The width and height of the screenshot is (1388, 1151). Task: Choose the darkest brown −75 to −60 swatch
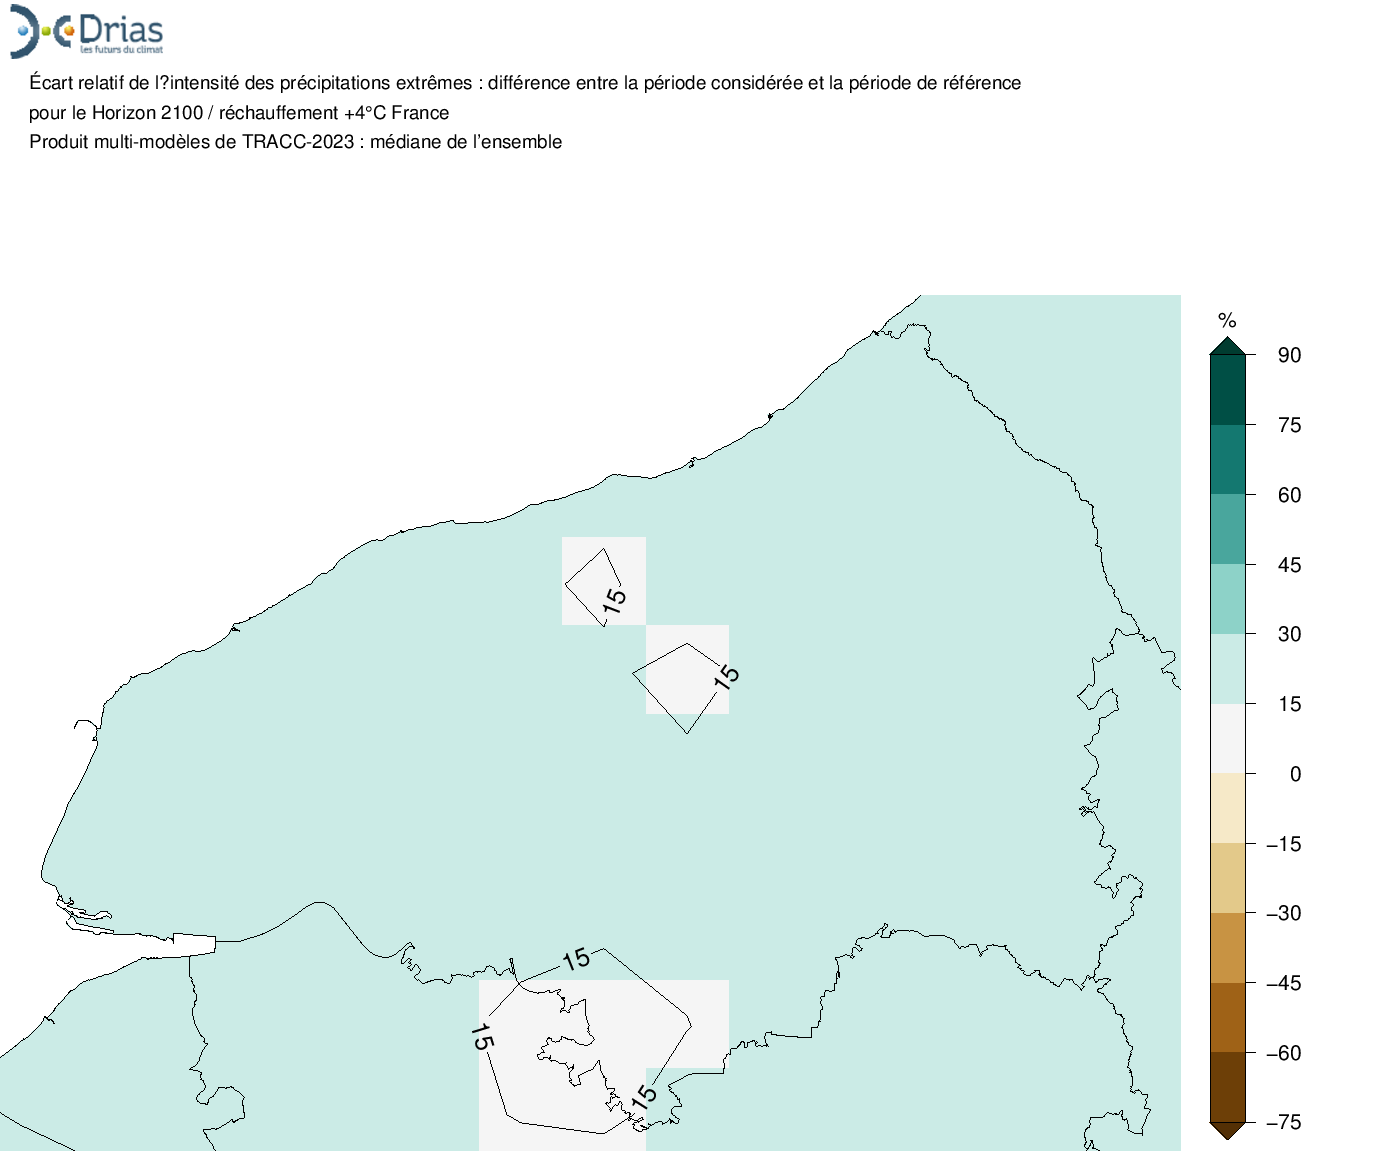tap(1227, 1087)
